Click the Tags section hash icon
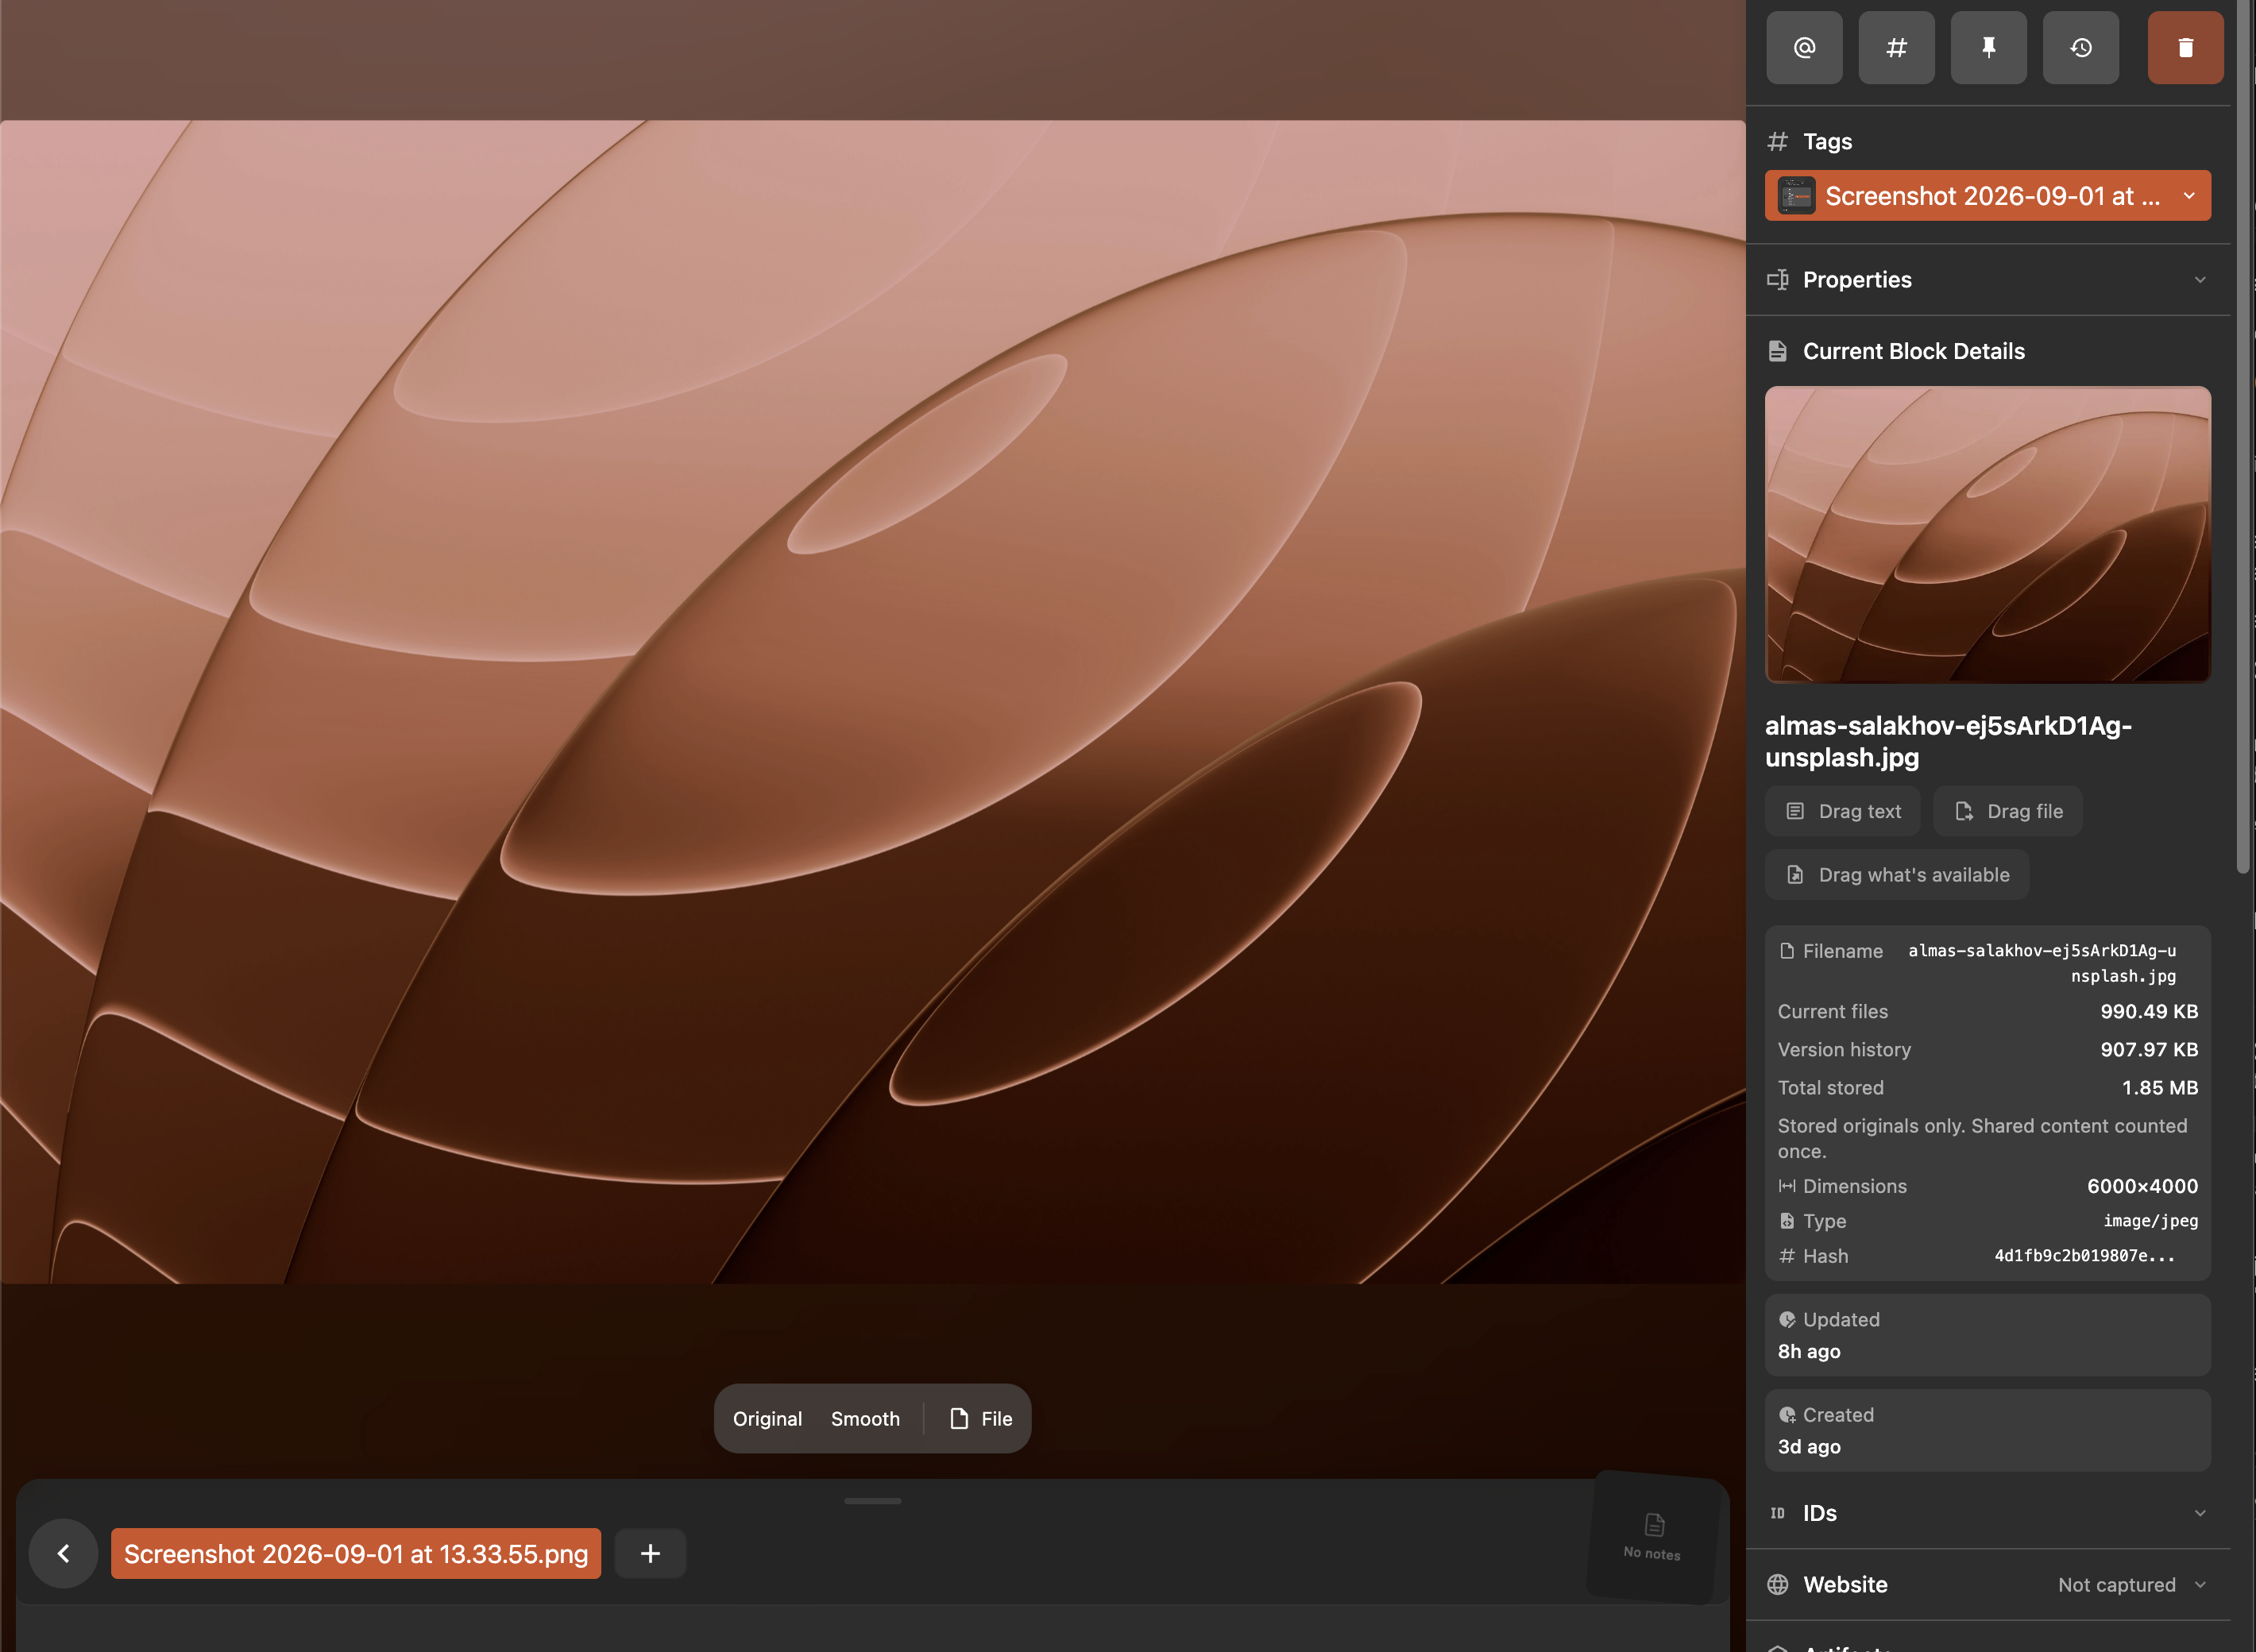2256x1652 pixels. pos(1777,141)
